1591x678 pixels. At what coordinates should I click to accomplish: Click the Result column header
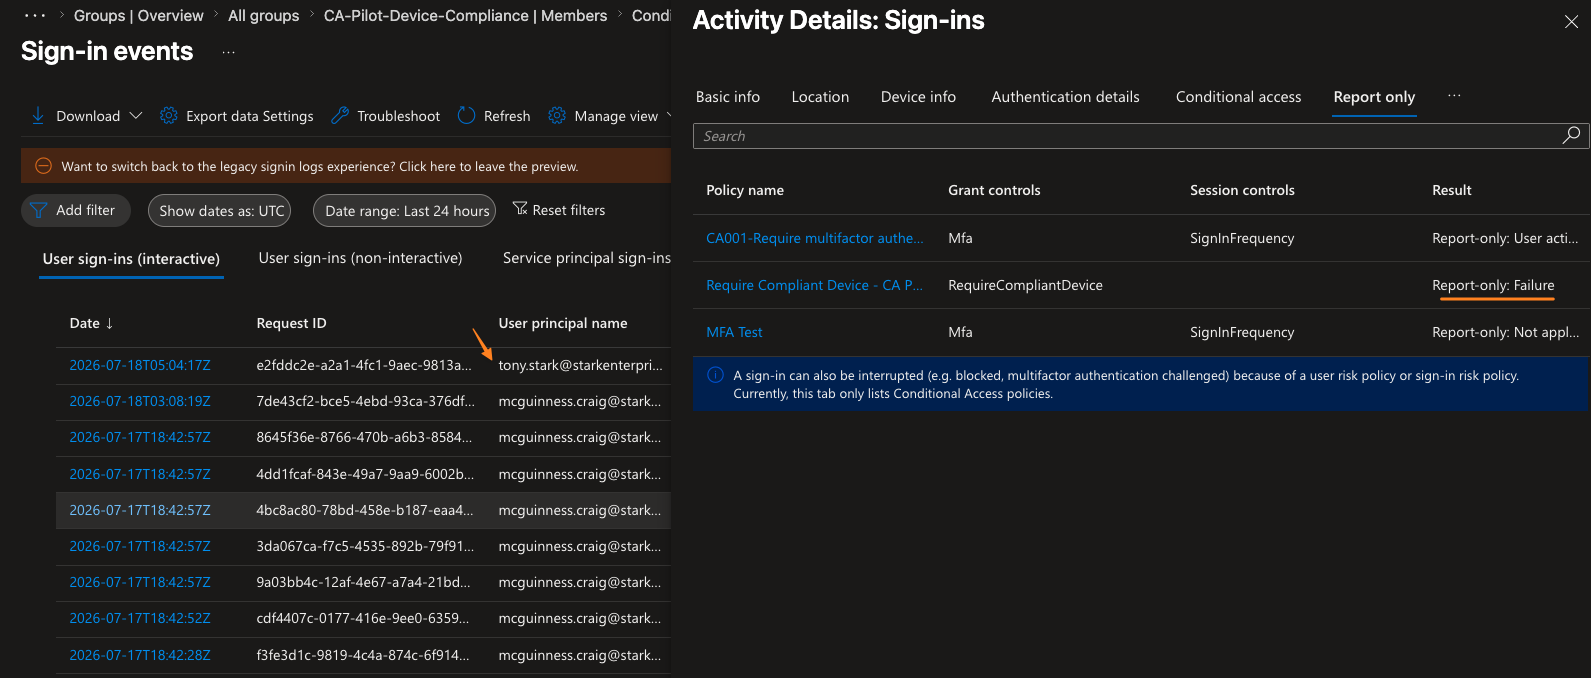point(1452,190)
